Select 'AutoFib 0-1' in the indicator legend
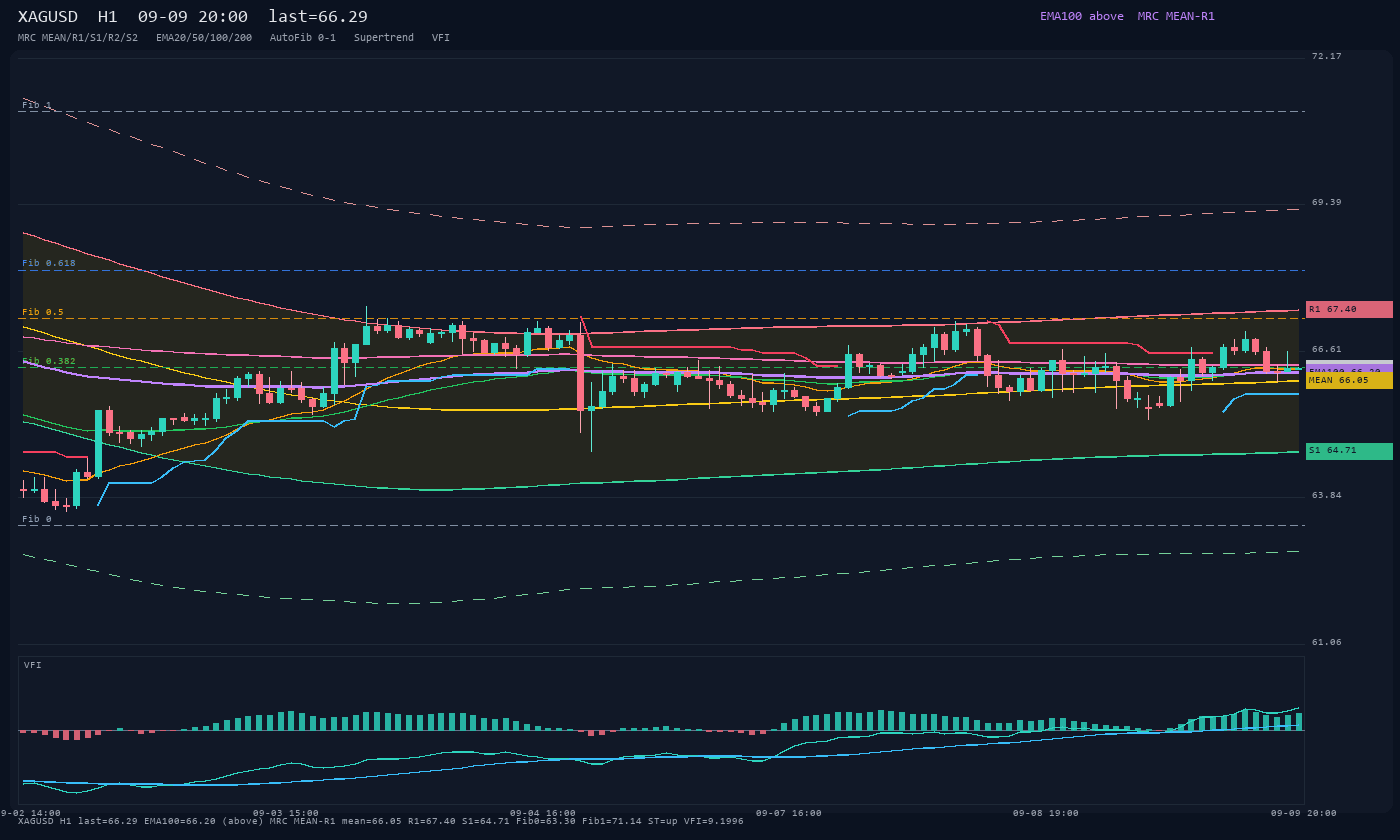This screenshot has width=1400, height=840. pos(303,38)
